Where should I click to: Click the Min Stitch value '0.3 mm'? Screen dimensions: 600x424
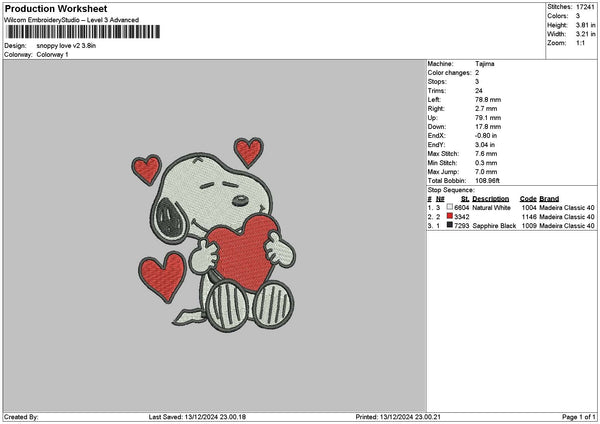(486, 163)
